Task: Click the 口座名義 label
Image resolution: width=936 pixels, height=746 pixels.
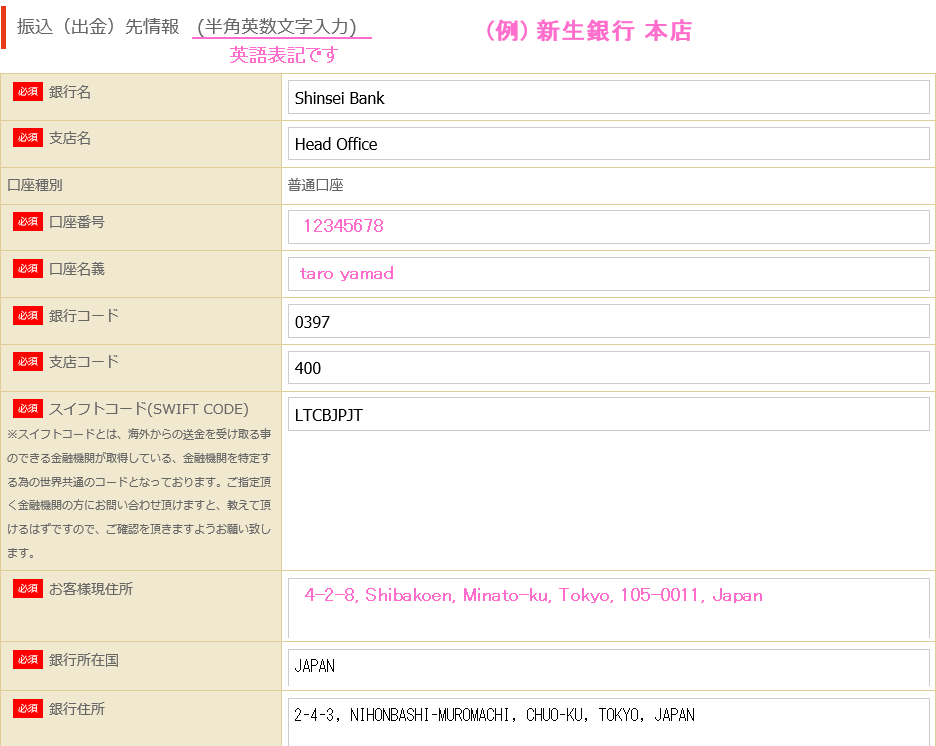Action: tap(76, 269)
